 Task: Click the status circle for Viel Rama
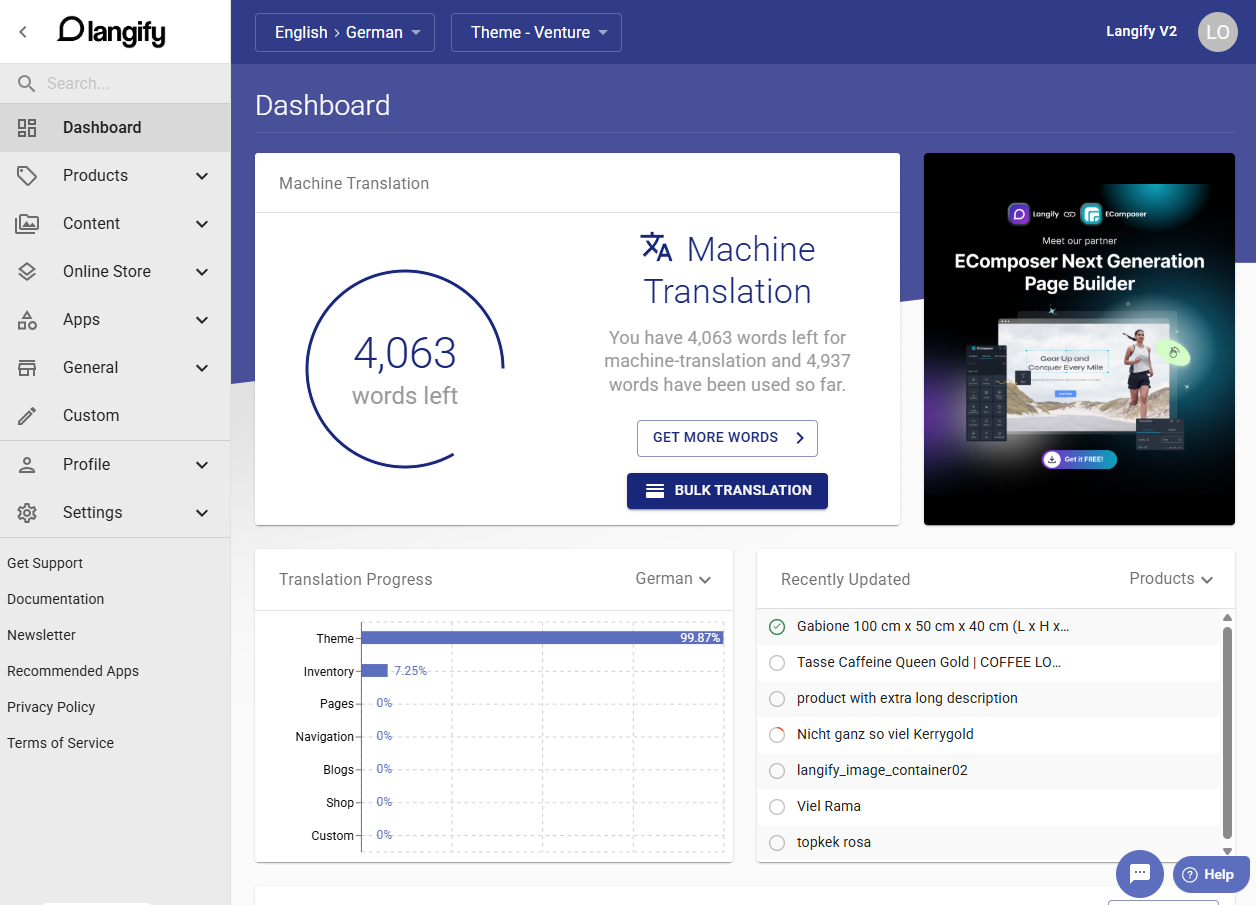coord(777,807)
